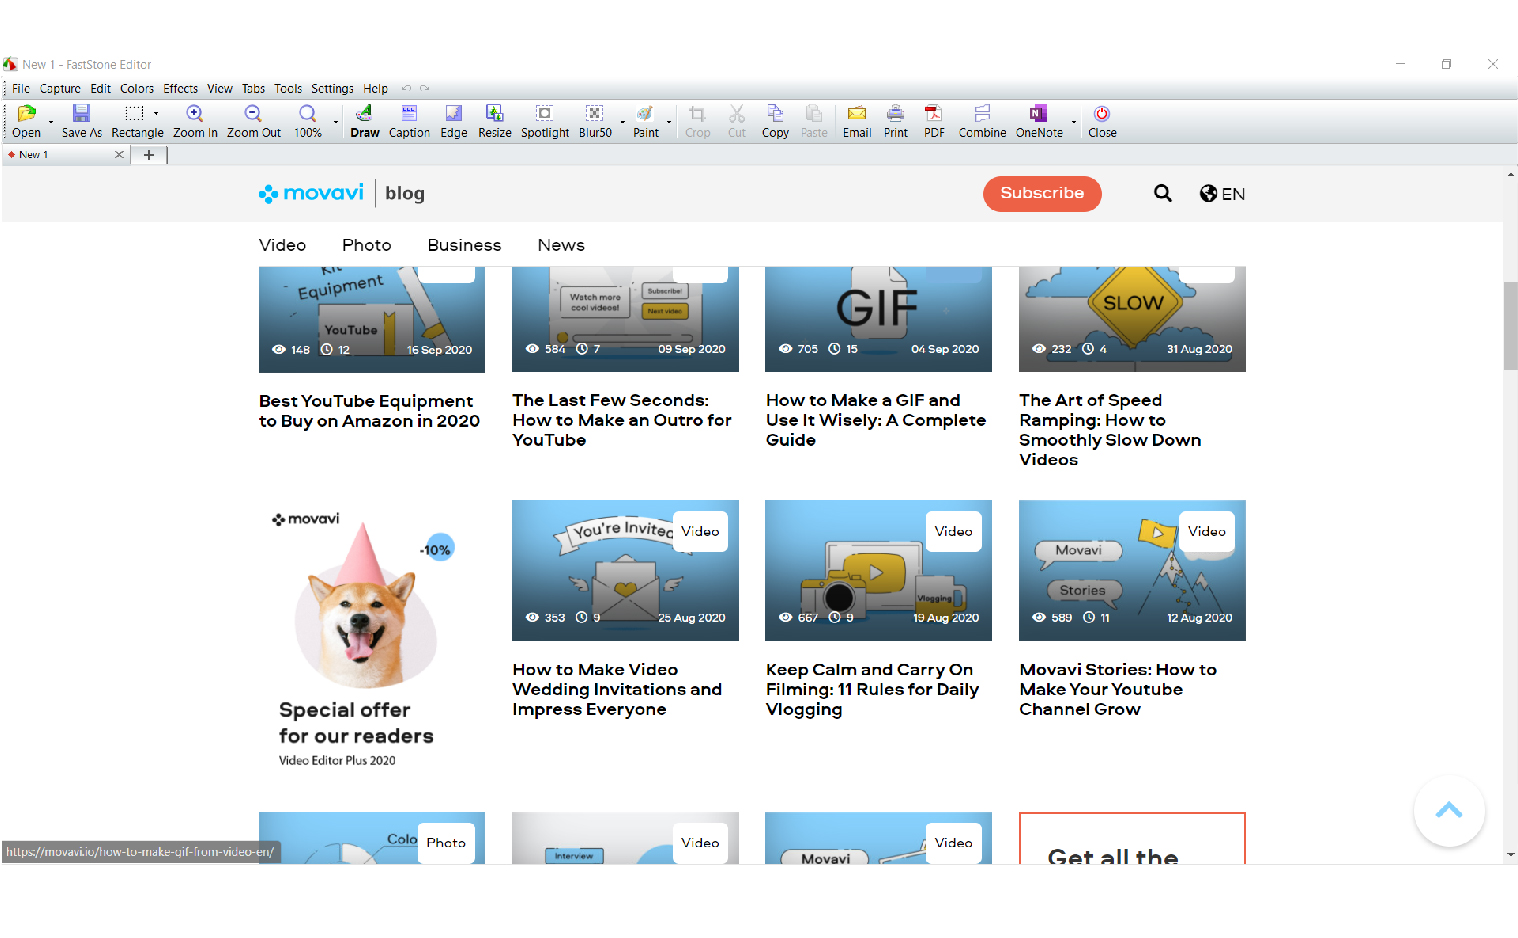Screen dimensions: 1518x938
Task: Click the Paste toolbar icon
Action: click(x=814, y=121)
